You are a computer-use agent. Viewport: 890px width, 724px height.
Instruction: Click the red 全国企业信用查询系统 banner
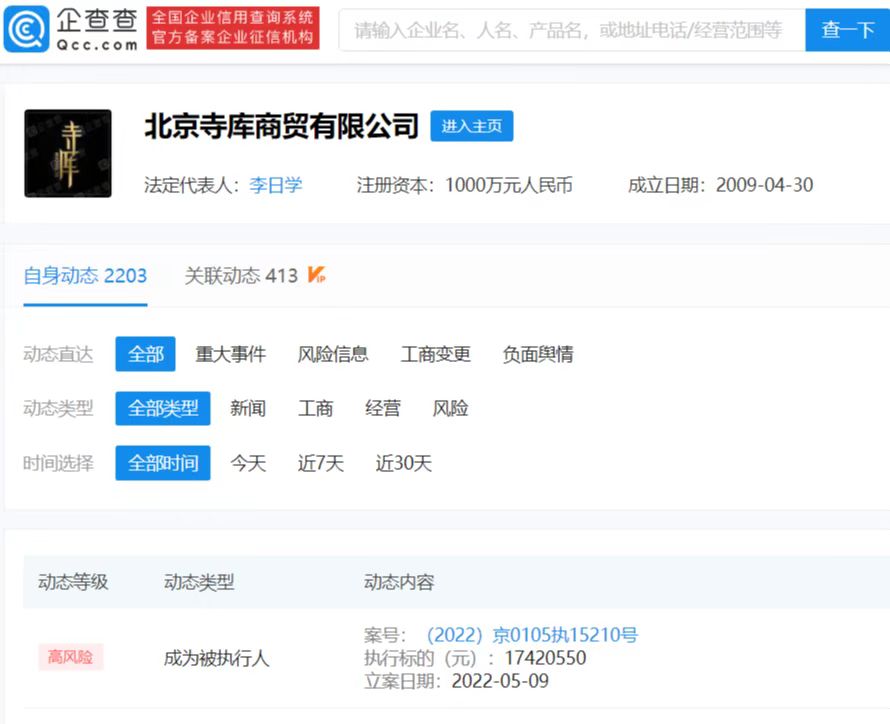tap(233, 28)
